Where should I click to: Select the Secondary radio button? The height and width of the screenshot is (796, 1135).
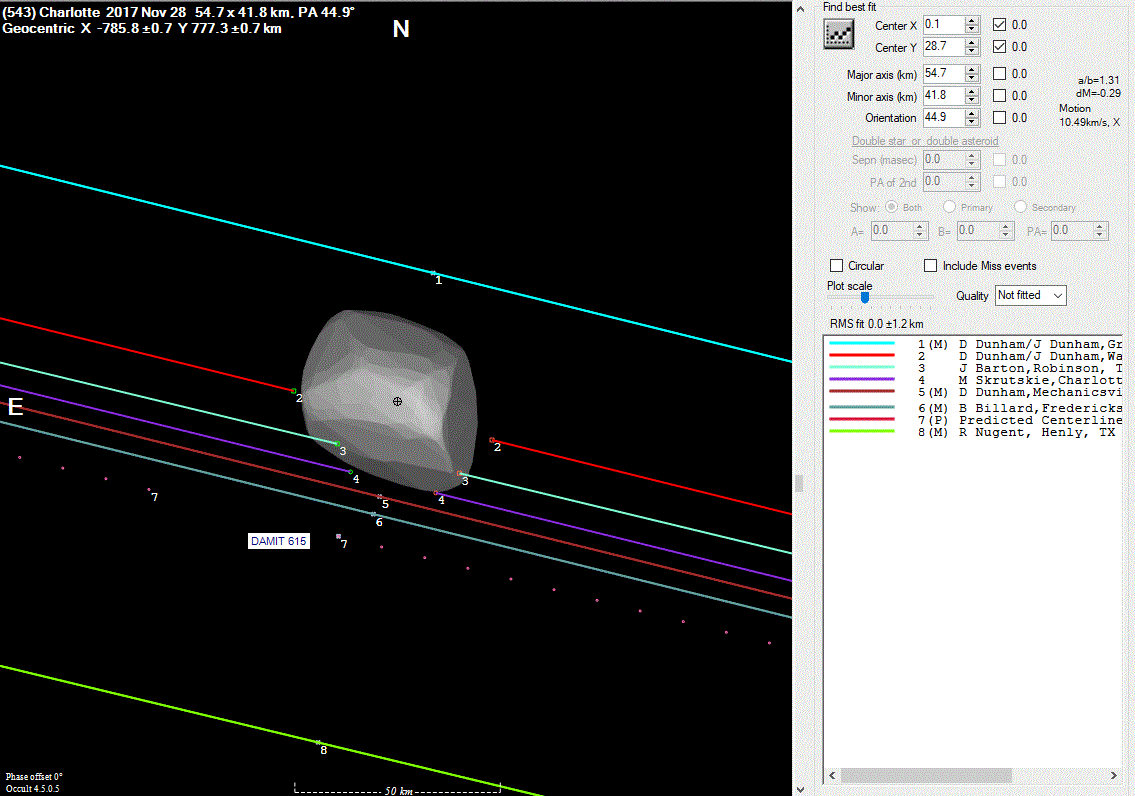[1020, 207]
